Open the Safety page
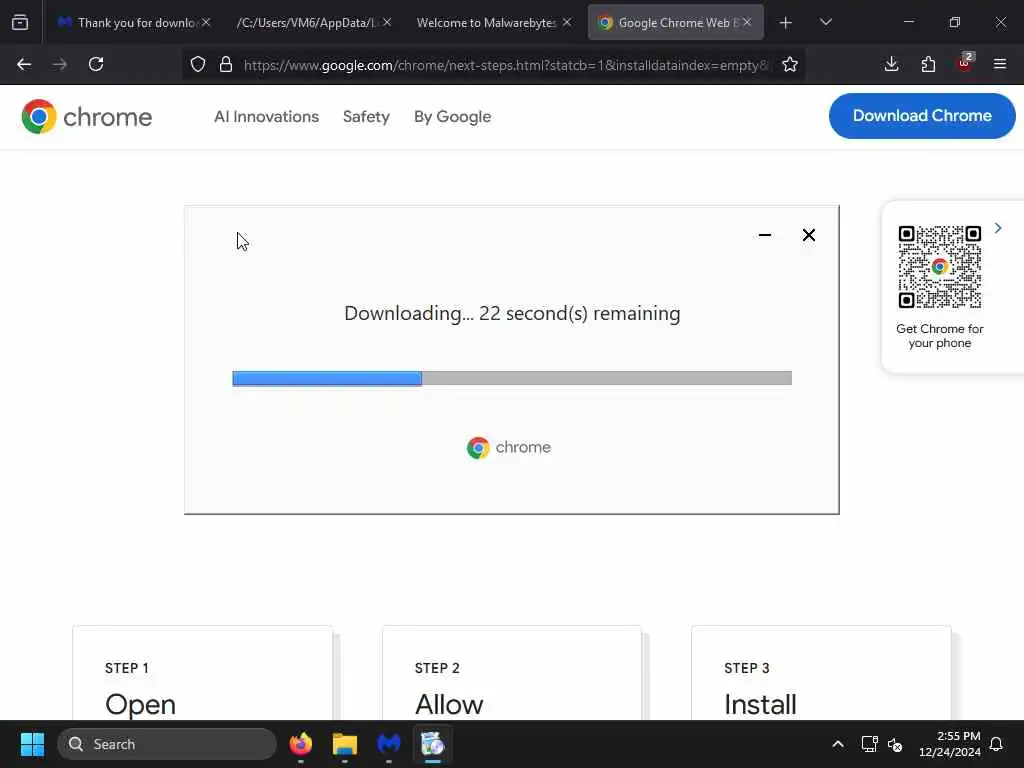Screen dimensions: 1024x768 point(366,117)
